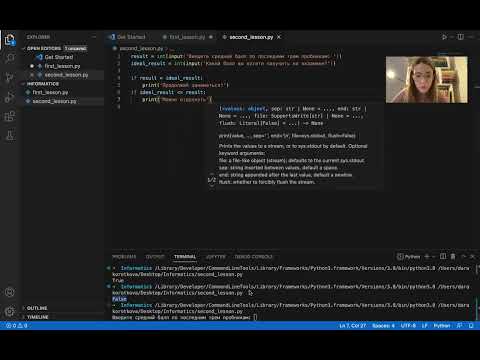
Task: Show errors and warnings count
Action: pos(16,326)
